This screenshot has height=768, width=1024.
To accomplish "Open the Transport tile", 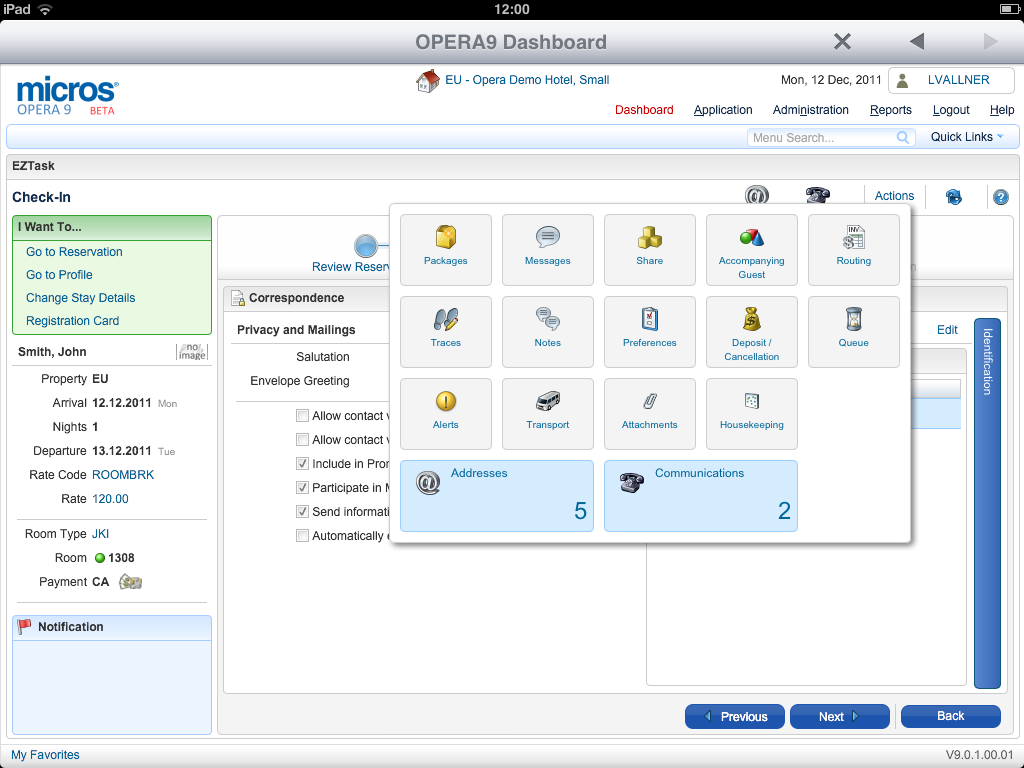I will (547, 414).
